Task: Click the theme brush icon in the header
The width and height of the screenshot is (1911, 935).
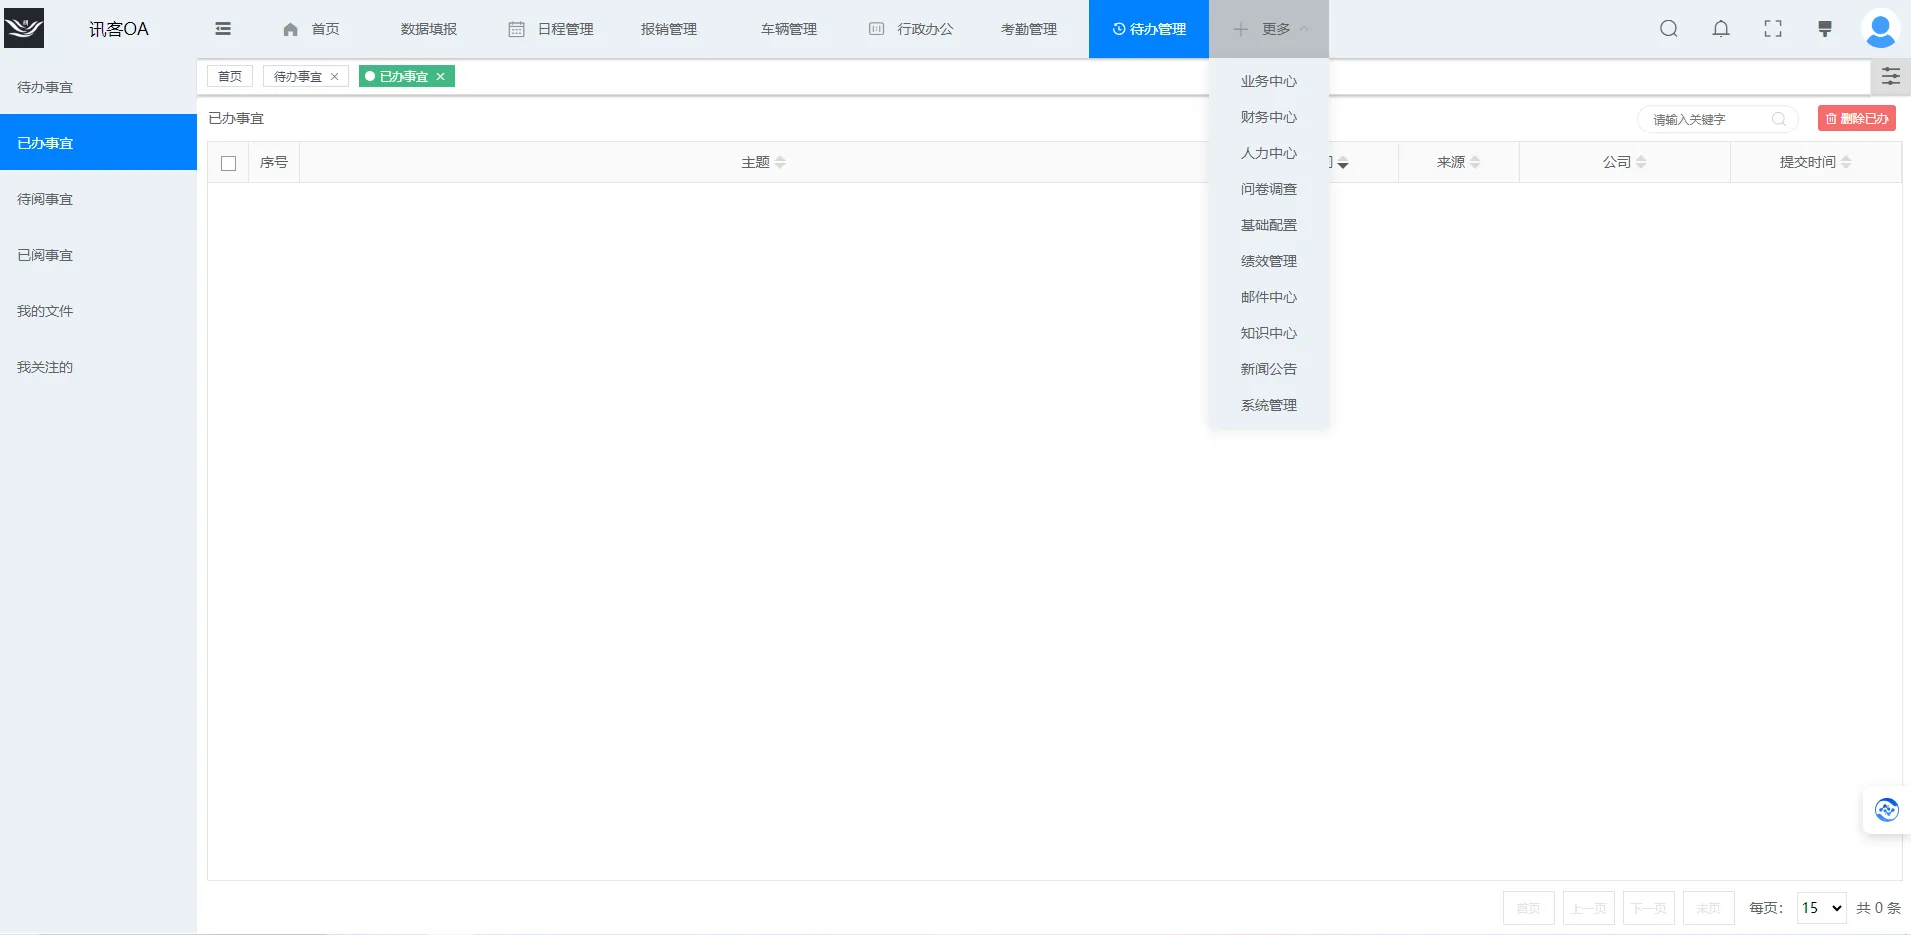Action: pyautogui.click(x=1825, y=29)
